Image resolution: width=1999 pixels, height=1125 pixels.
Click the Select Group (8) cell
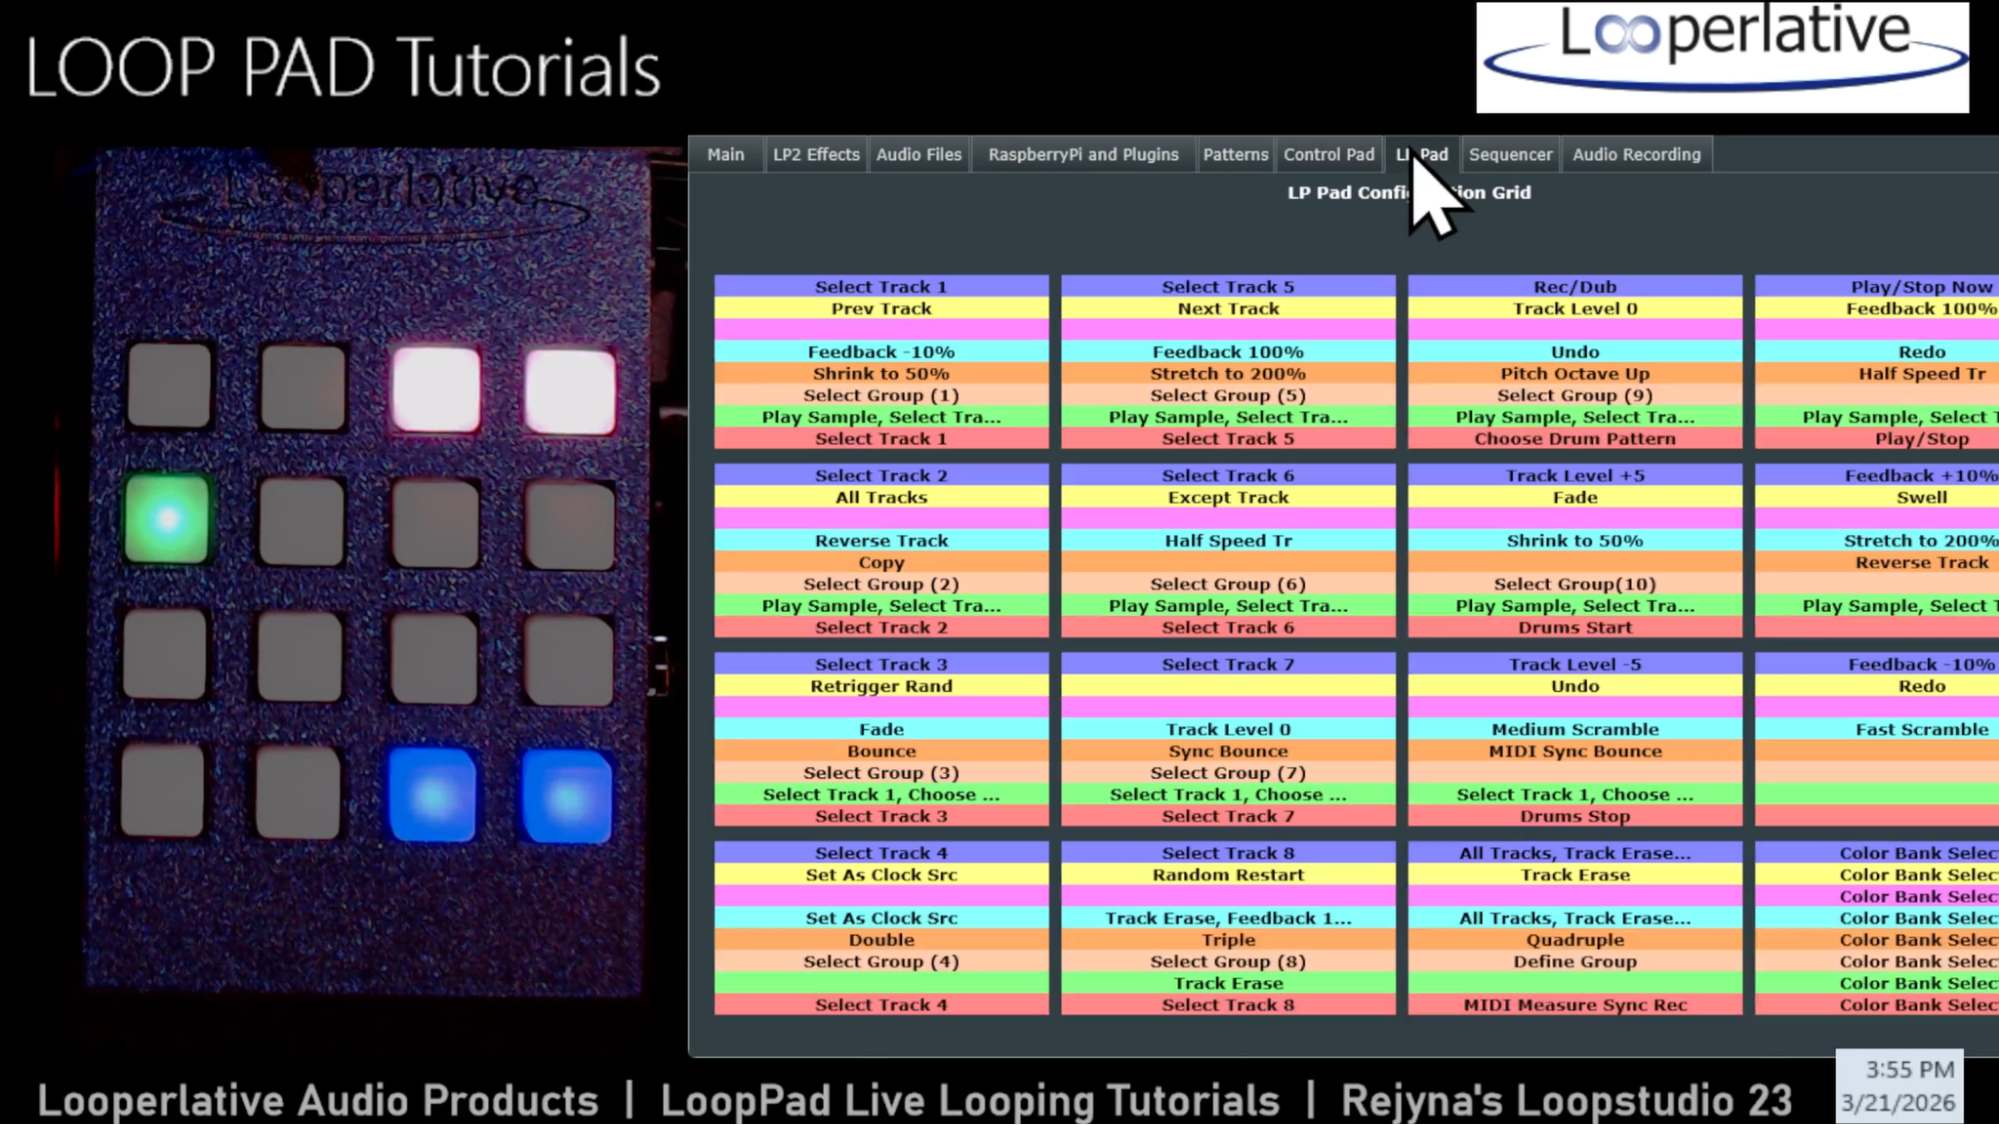pos(1228,962)
